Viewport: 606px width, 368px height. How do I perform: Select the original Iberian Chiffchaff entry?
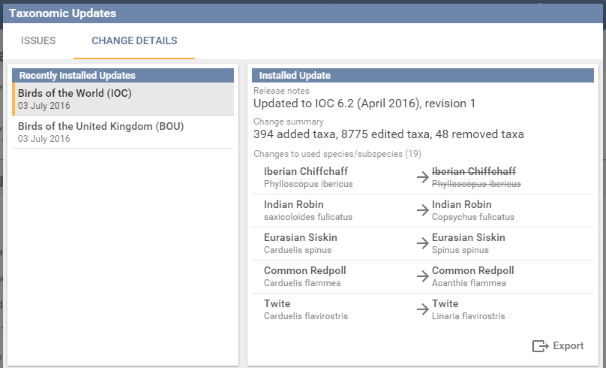click(x=308, y=177)
